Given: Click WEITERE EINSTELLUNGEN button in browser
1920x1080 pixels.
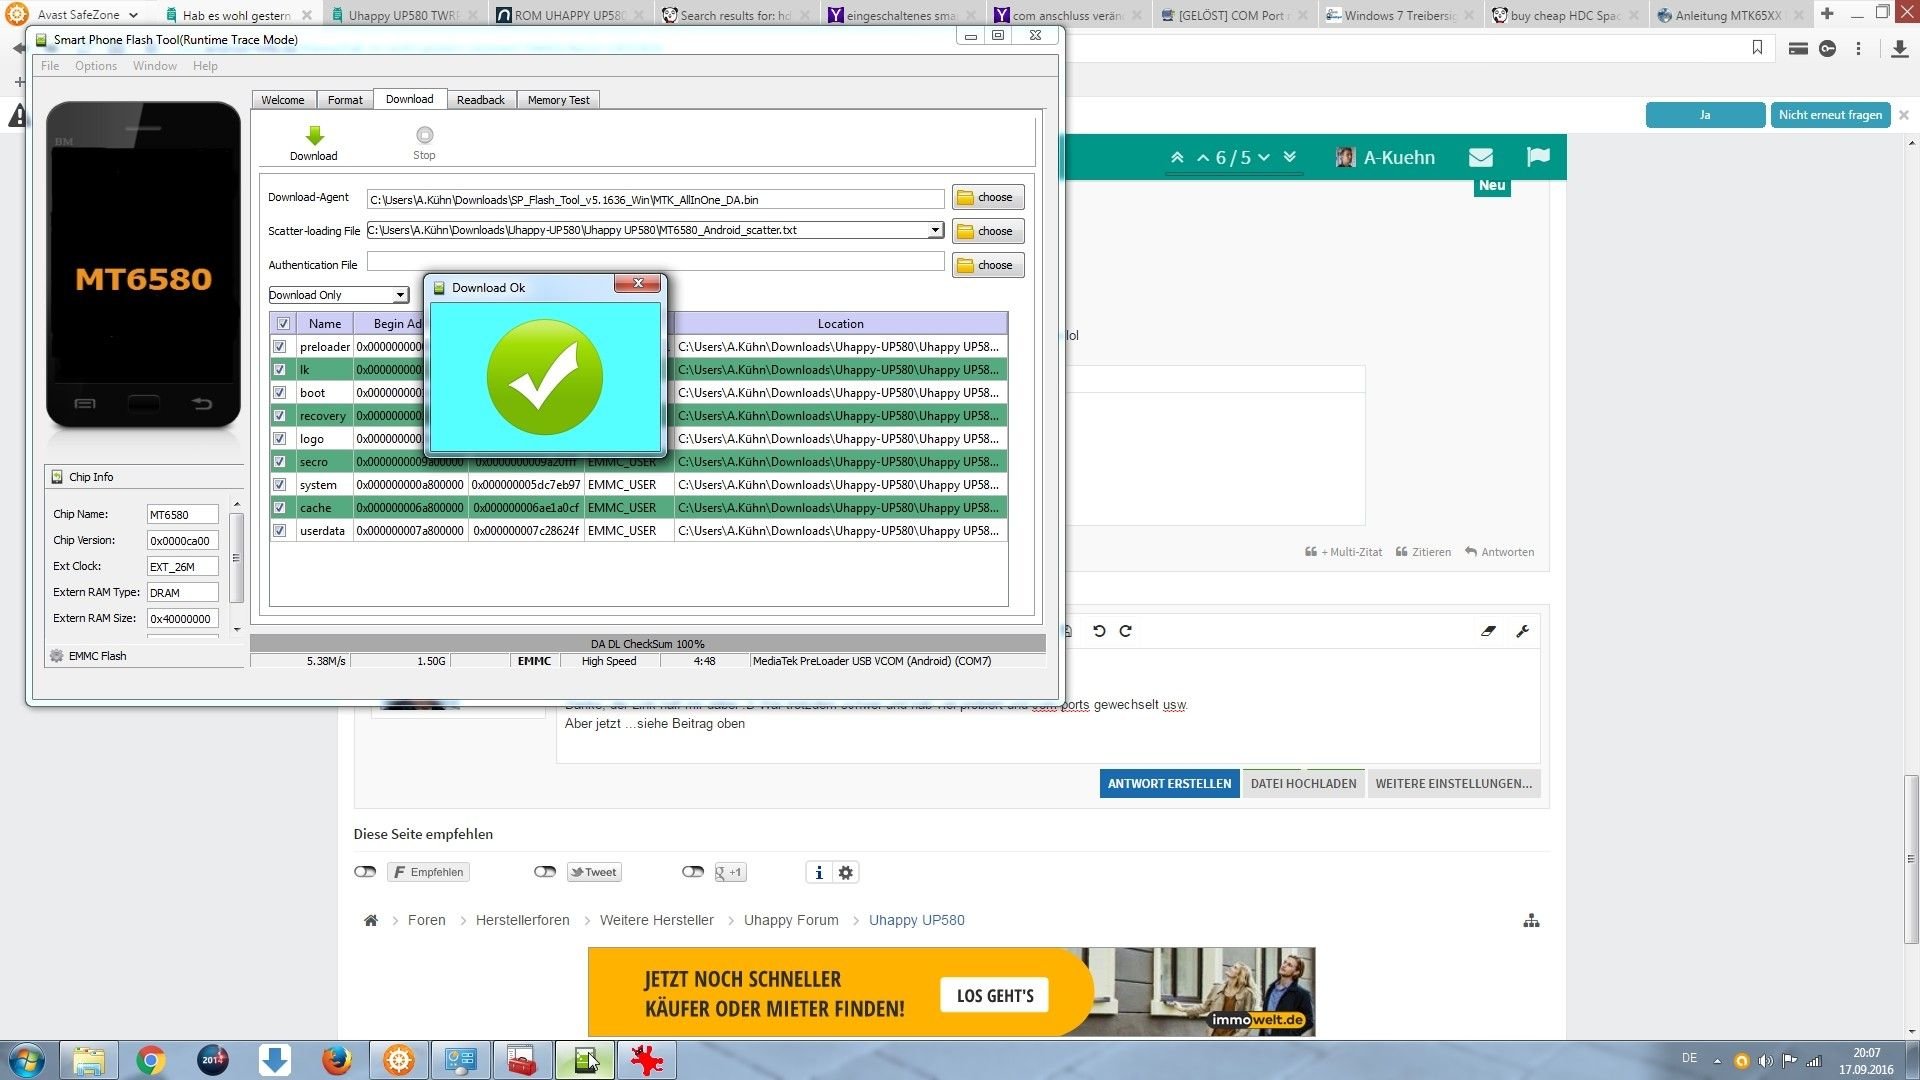Looking at the screenshot, I should click(1453, 784).
